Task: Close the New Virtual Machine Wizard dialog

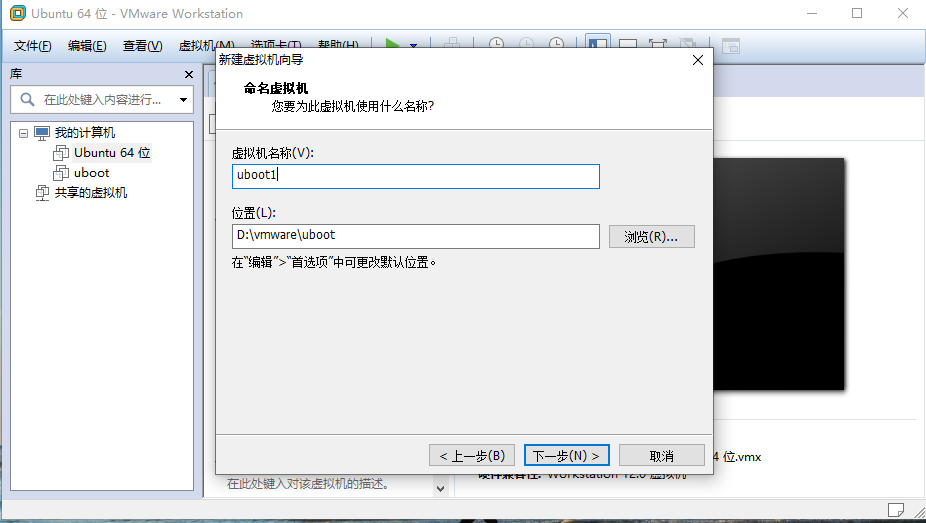Action: [698, 60]
